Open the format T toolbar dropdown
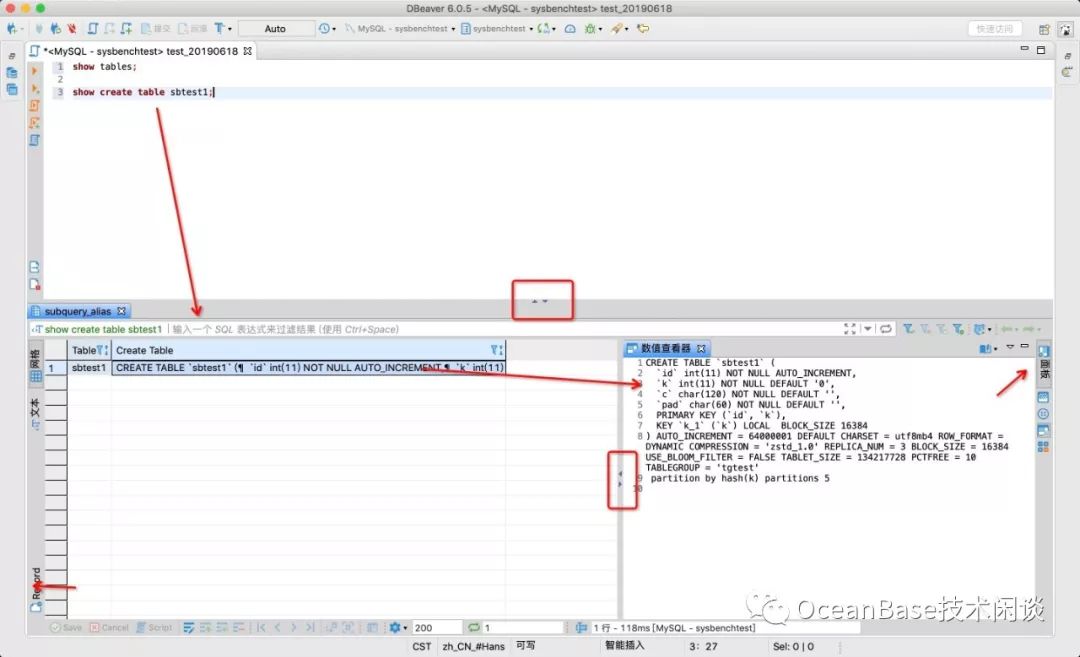The image size is (1080, 657). point(222,29)
